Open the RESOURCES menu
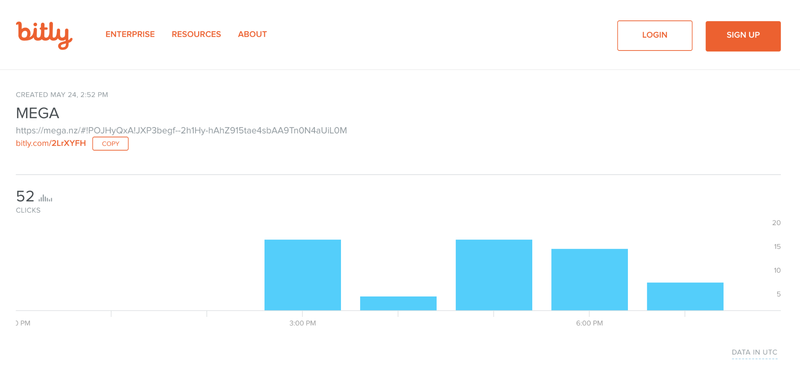Screen dimensions: 800x379 (196, 34)
